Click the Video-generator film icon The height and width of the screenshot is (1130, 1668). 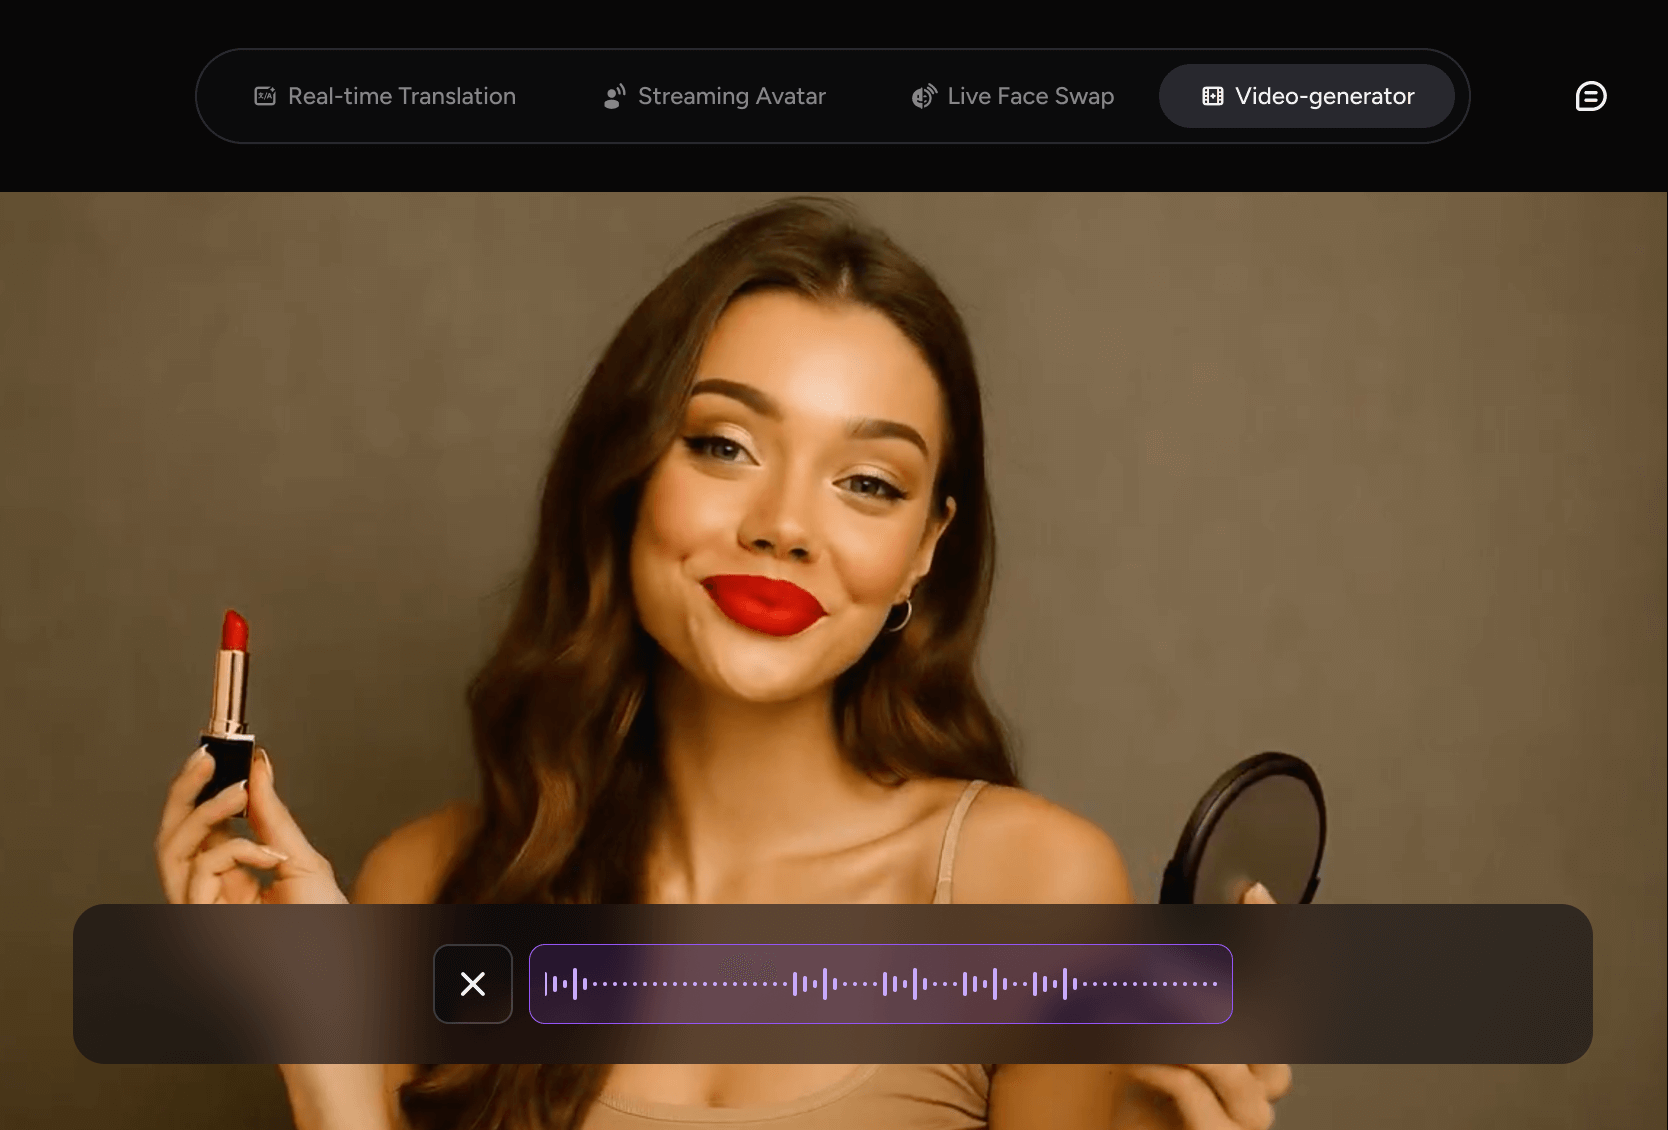[1213, 96]
